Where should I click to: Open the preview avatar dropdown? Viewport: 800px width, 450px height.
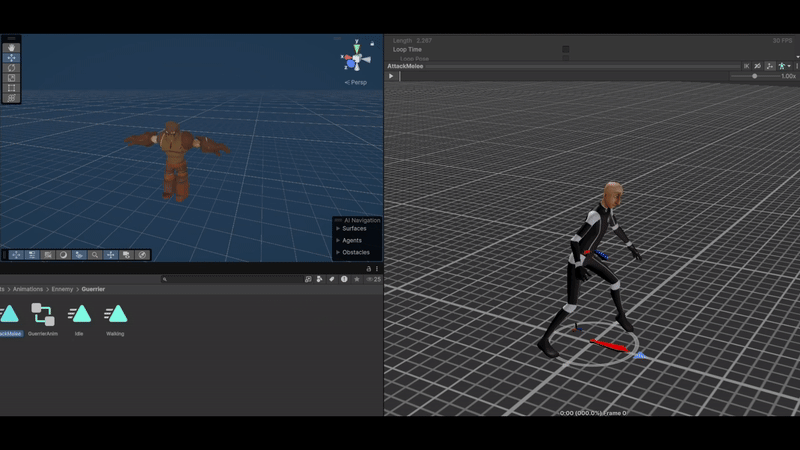tap(784, 66)
